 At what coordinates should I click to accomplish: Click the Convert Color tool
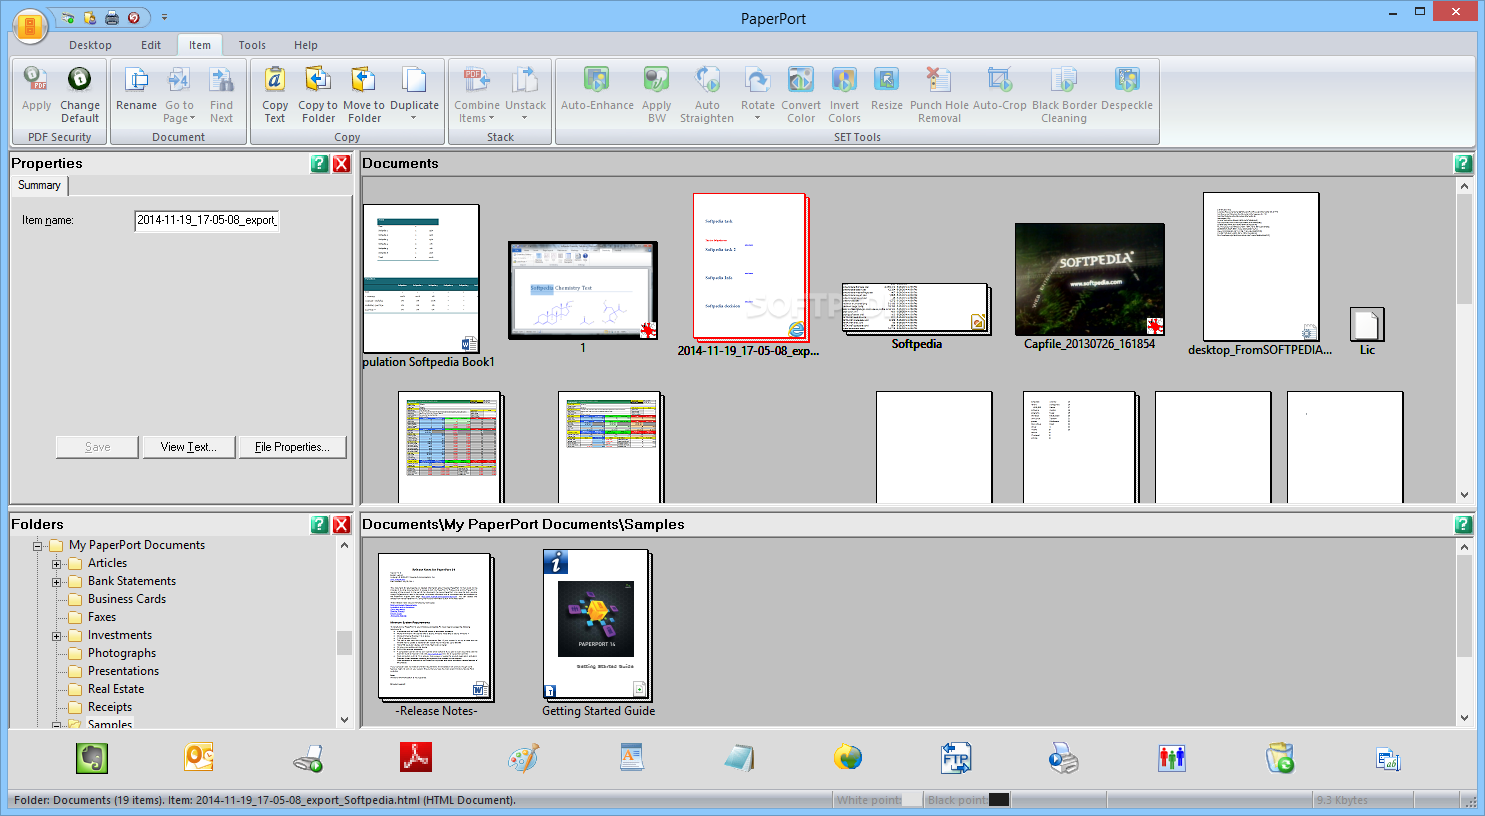[801, 95]
